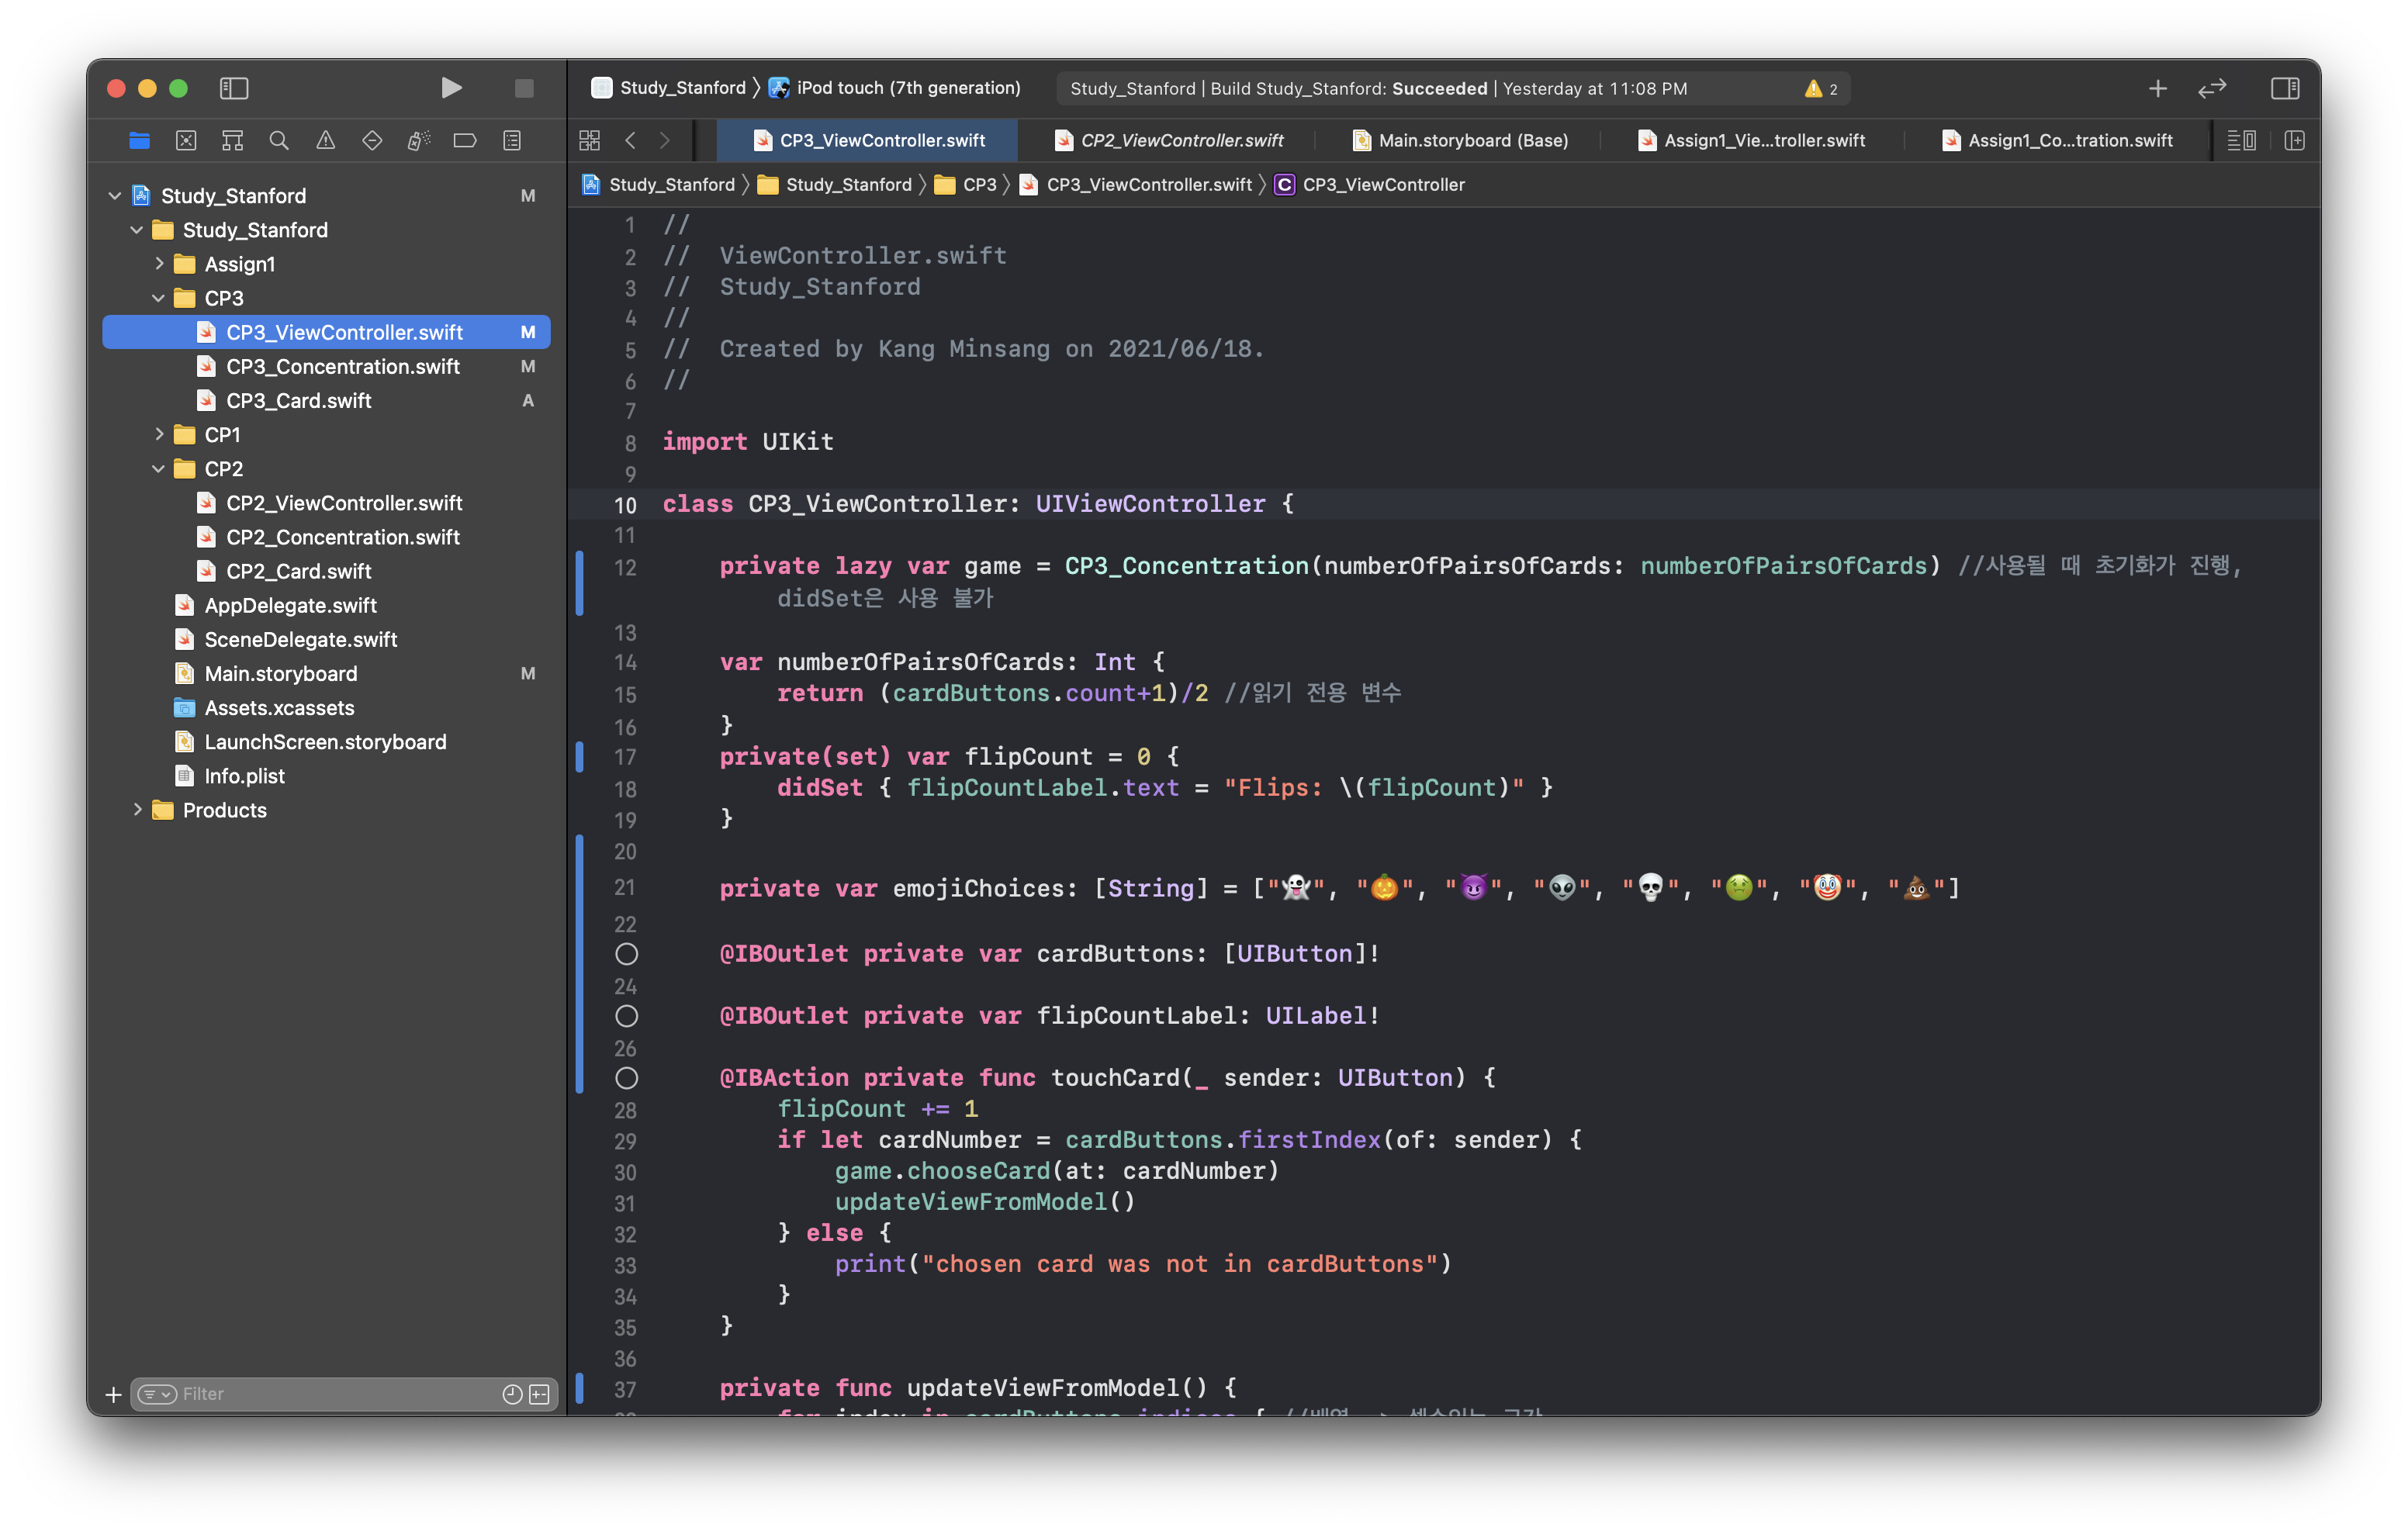This screenshot has height=1531, width=2408.
Task: Open the Issue navigator warning icon
Action: pyautogui.click(x=326, y=141)
